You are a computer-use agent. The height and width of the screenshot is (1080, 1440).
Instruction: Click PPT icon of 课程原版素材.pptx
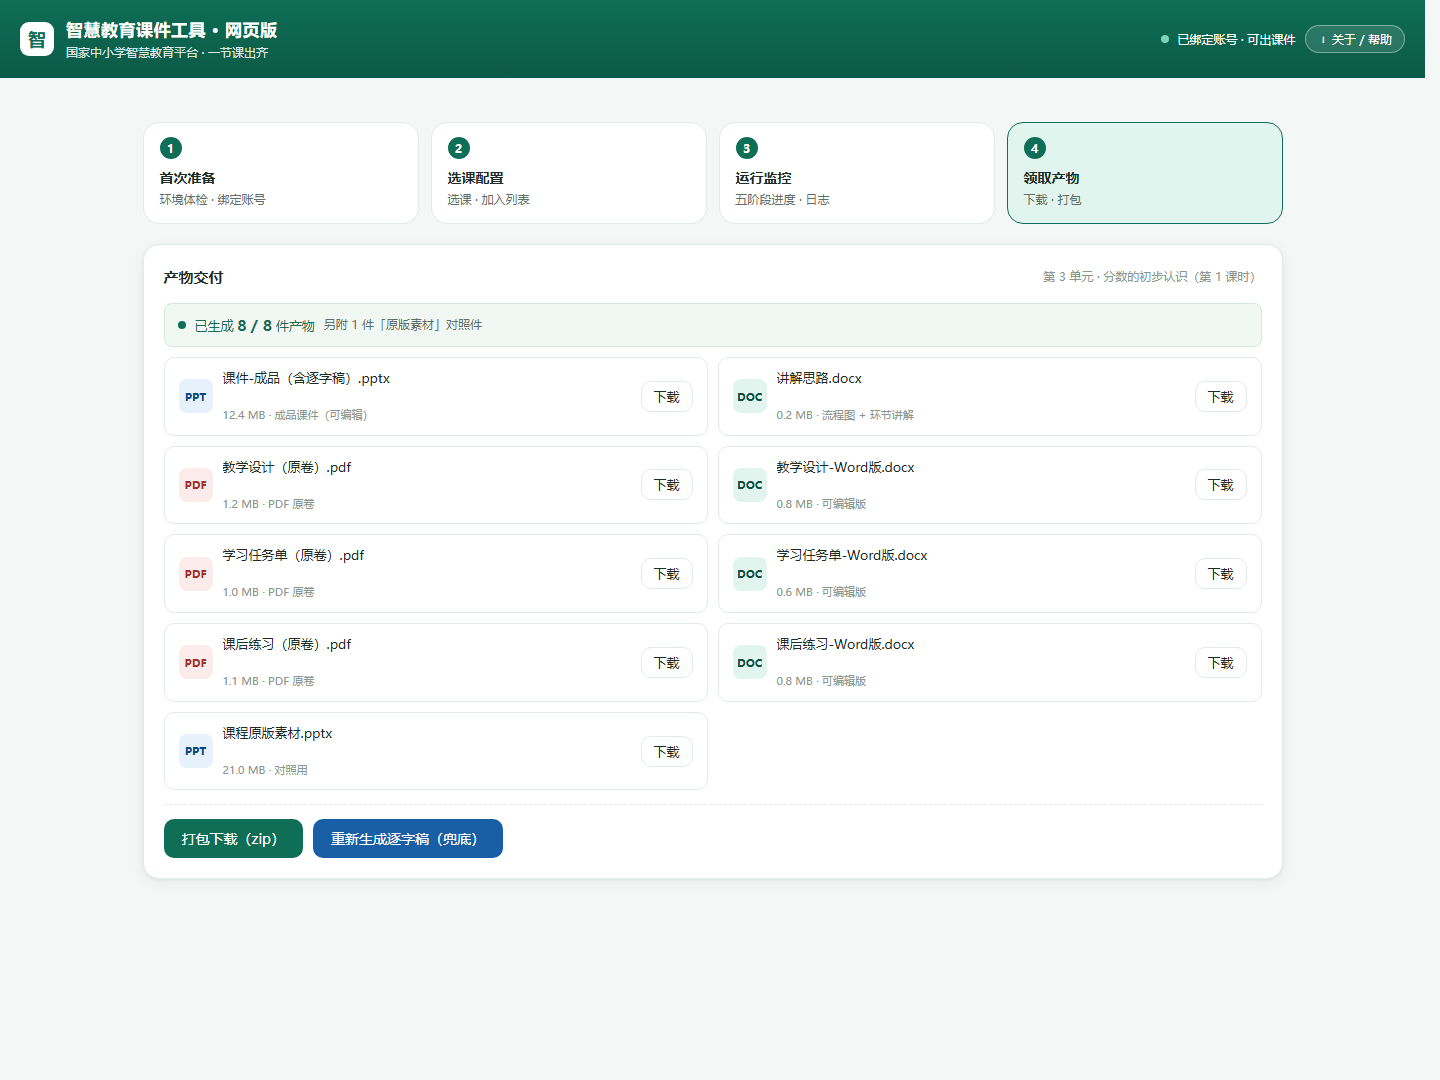(x=196, y=751)
